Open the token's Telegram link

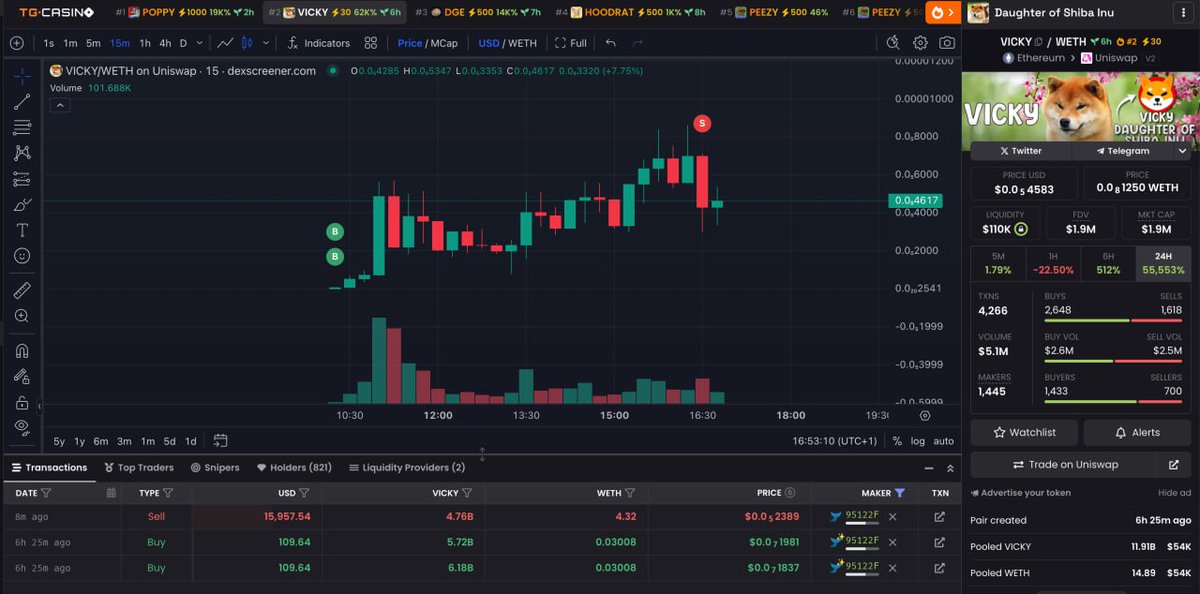(x=1123, y=151)
